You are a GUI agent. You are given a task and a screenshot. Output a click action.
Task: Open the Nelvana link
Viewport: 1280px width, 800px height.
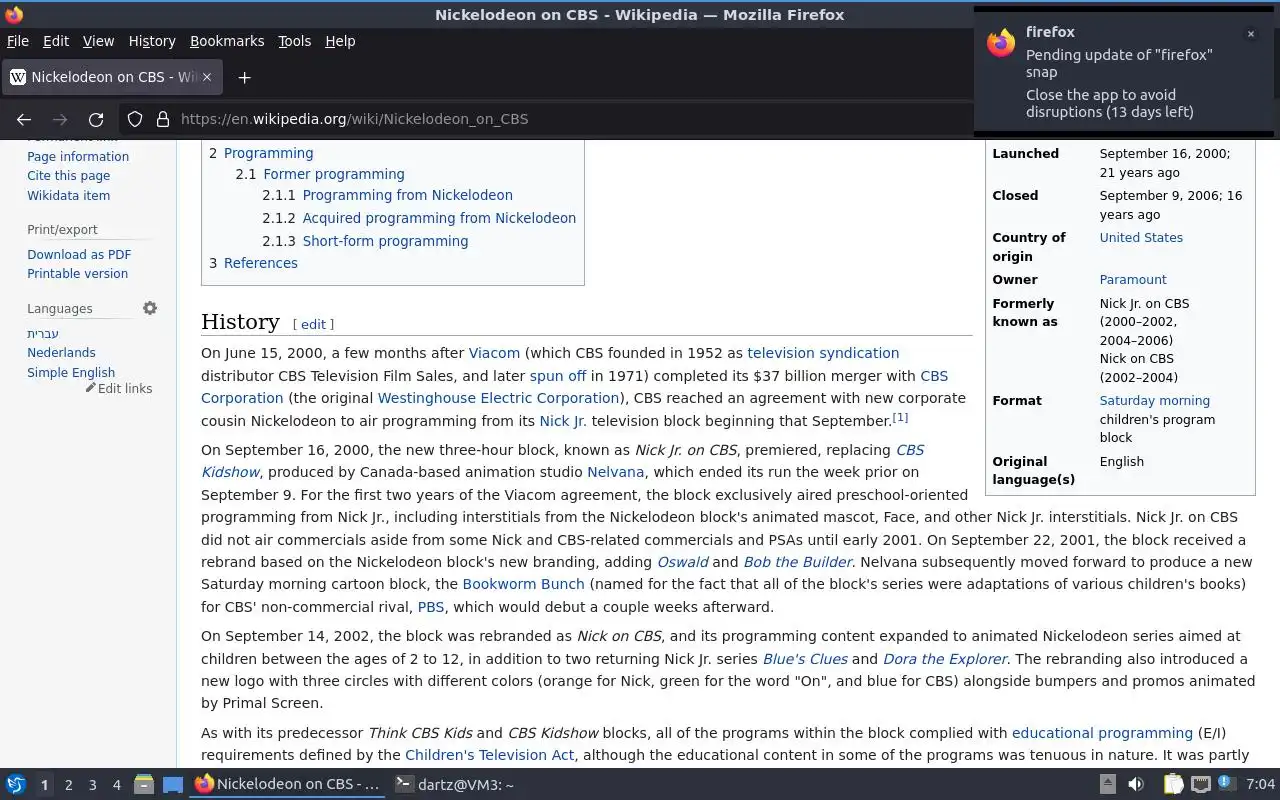615,472
